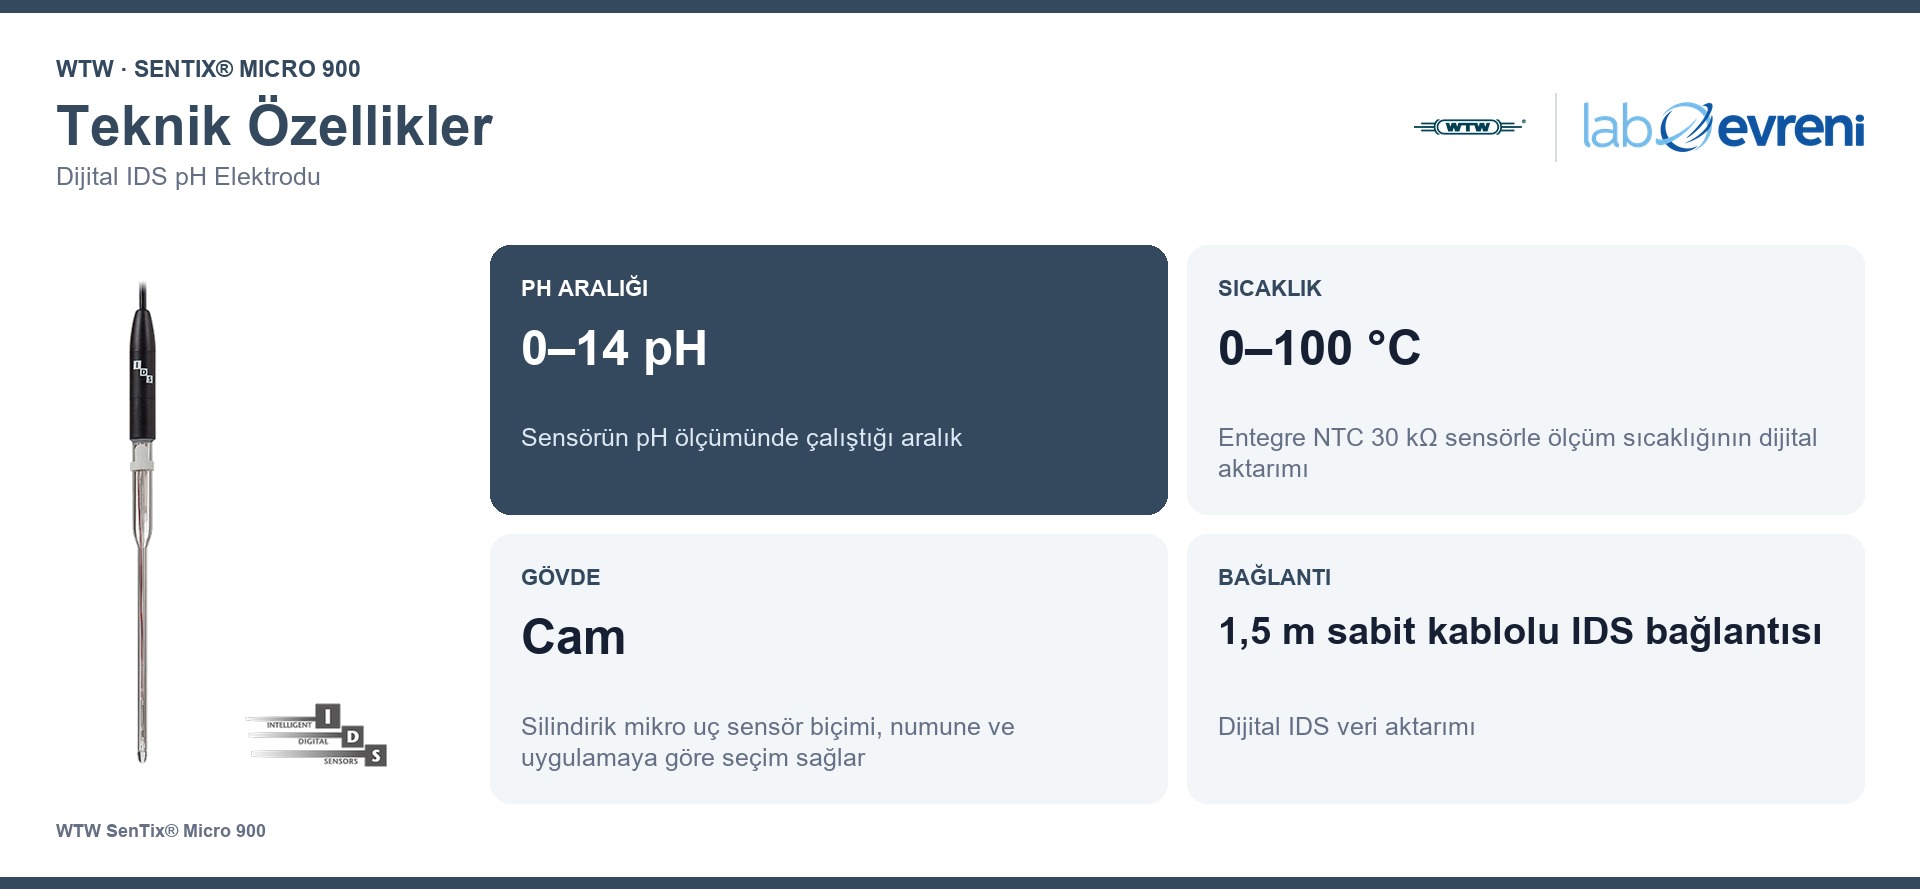The height and width of the screenshot is (889, 1920).
Task: Click the Cam body material value
Action: tap(573, 637)
